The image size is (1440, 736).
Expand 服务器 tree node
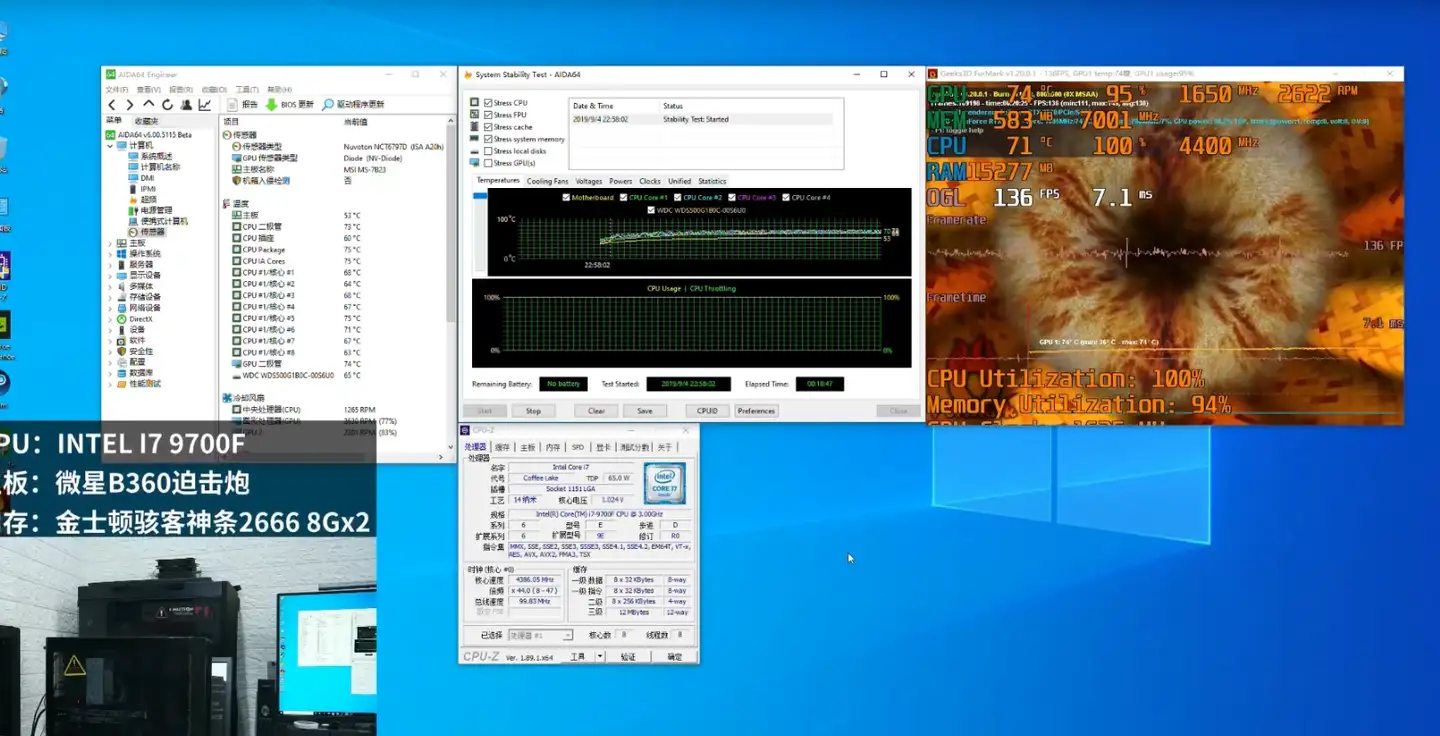(111, 265)
